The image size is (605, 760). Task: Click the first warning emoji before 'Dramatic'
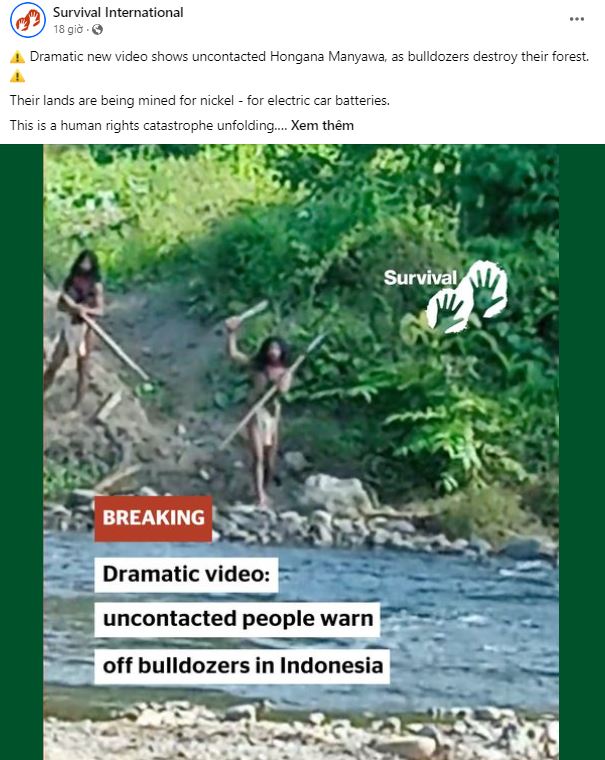17,57
